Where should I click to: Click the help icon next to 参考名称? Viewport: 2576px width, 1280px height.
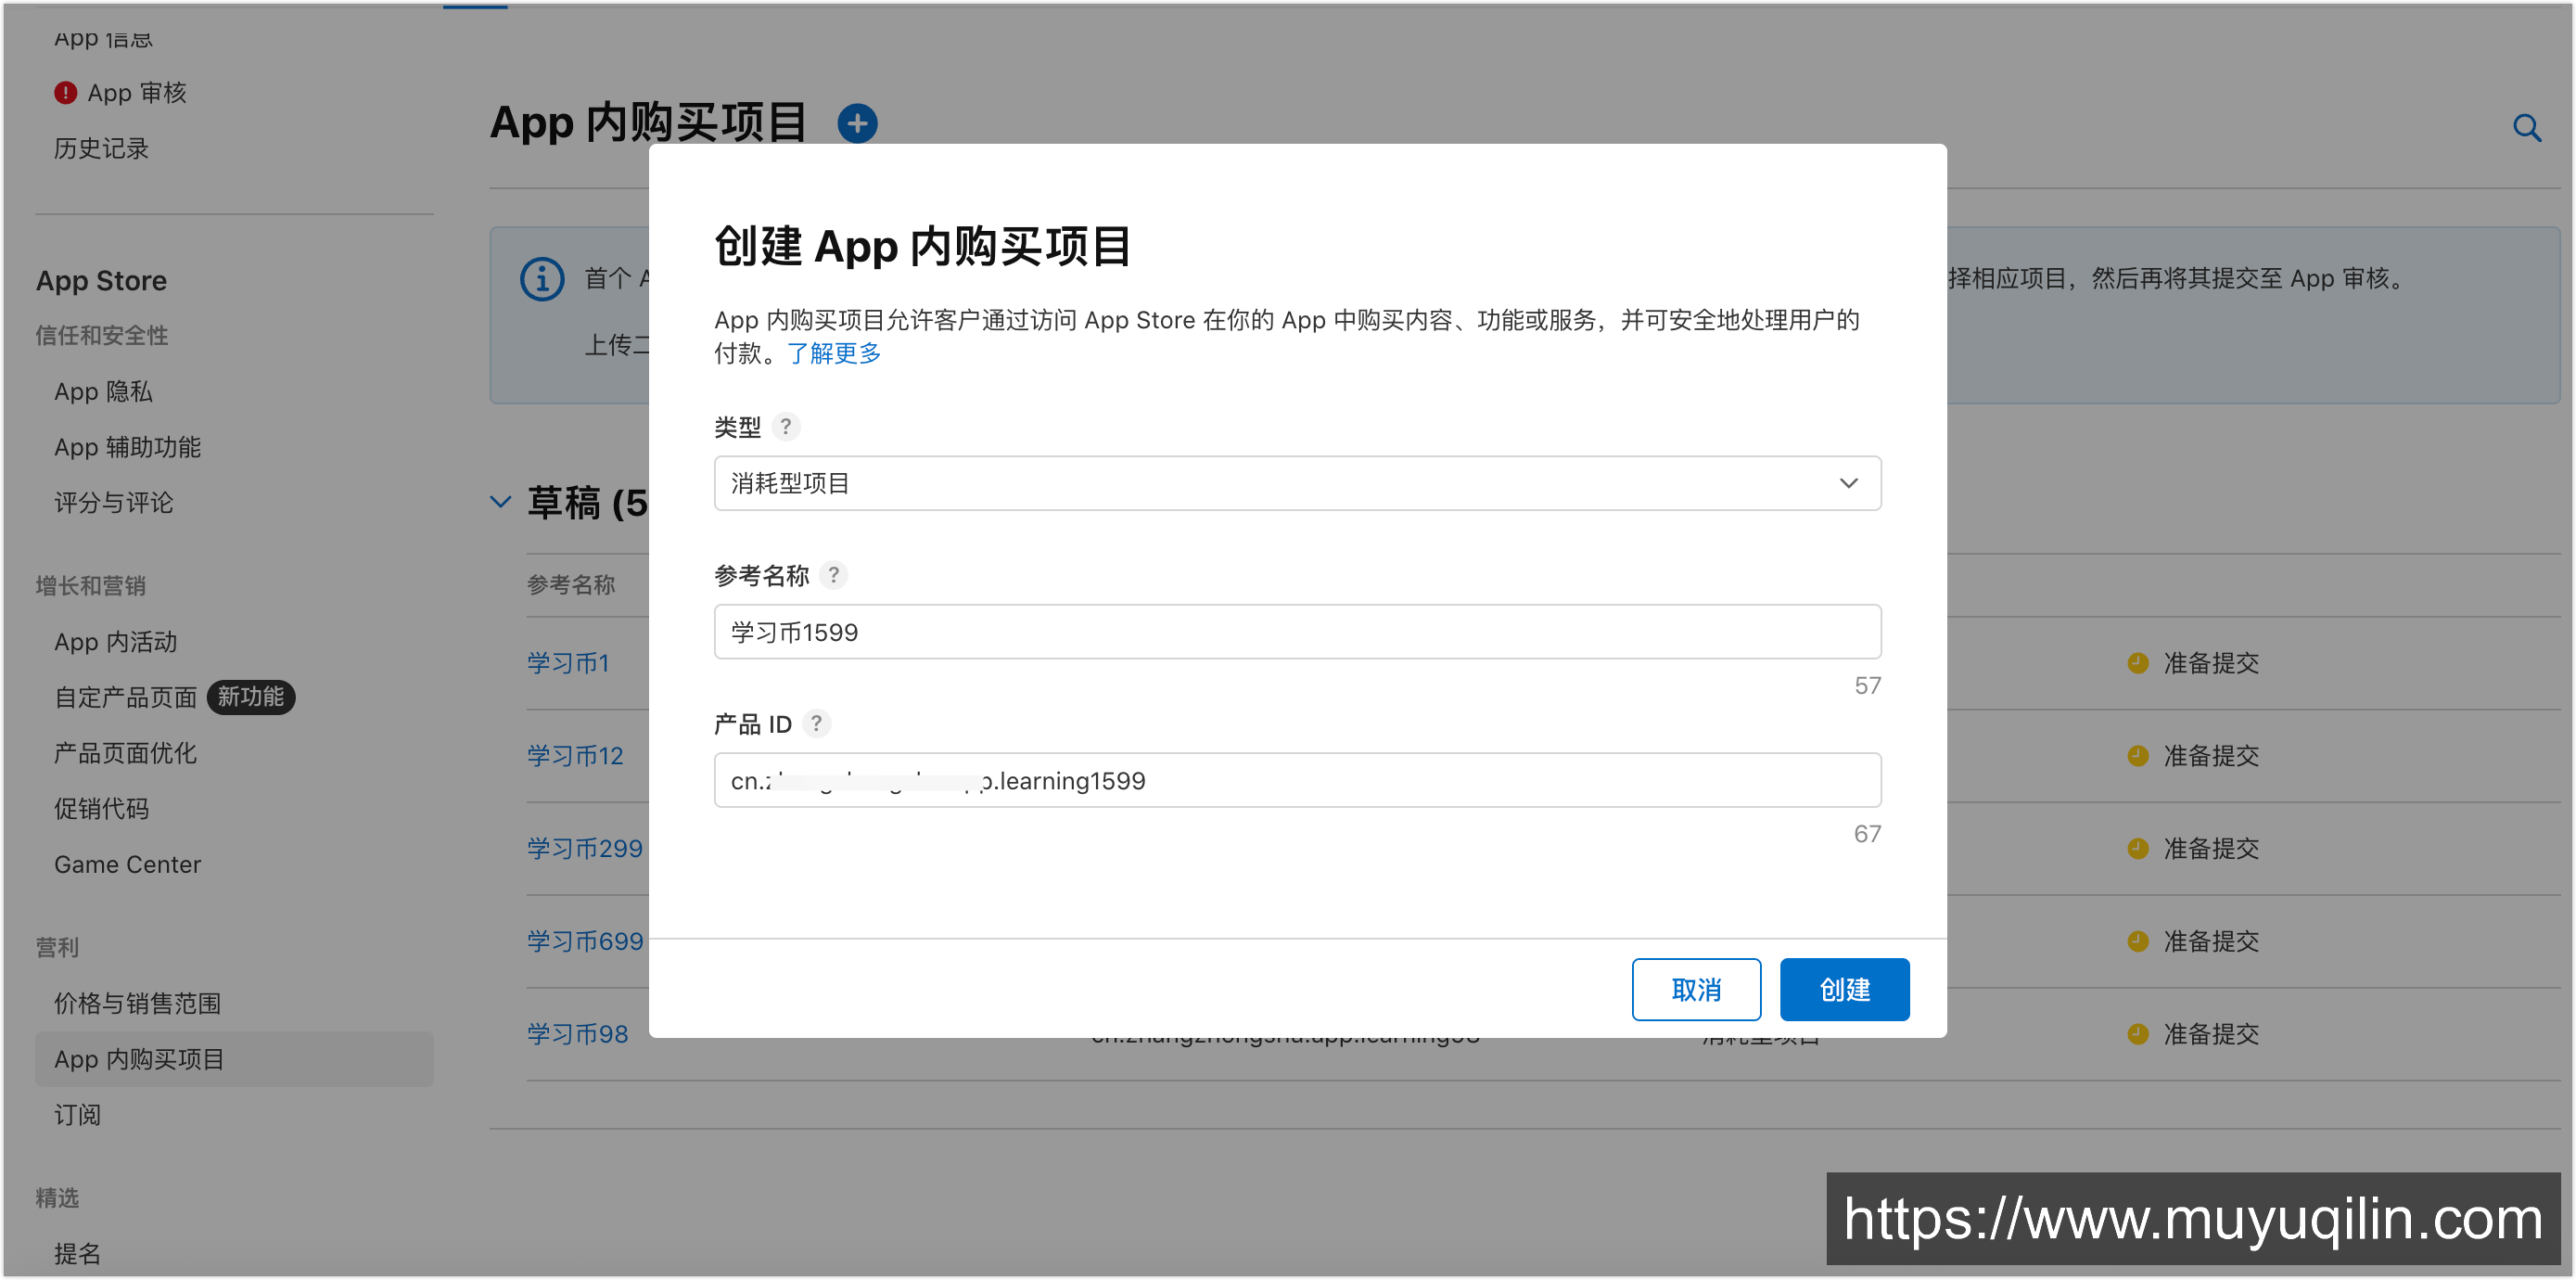(x=833, y=575)
